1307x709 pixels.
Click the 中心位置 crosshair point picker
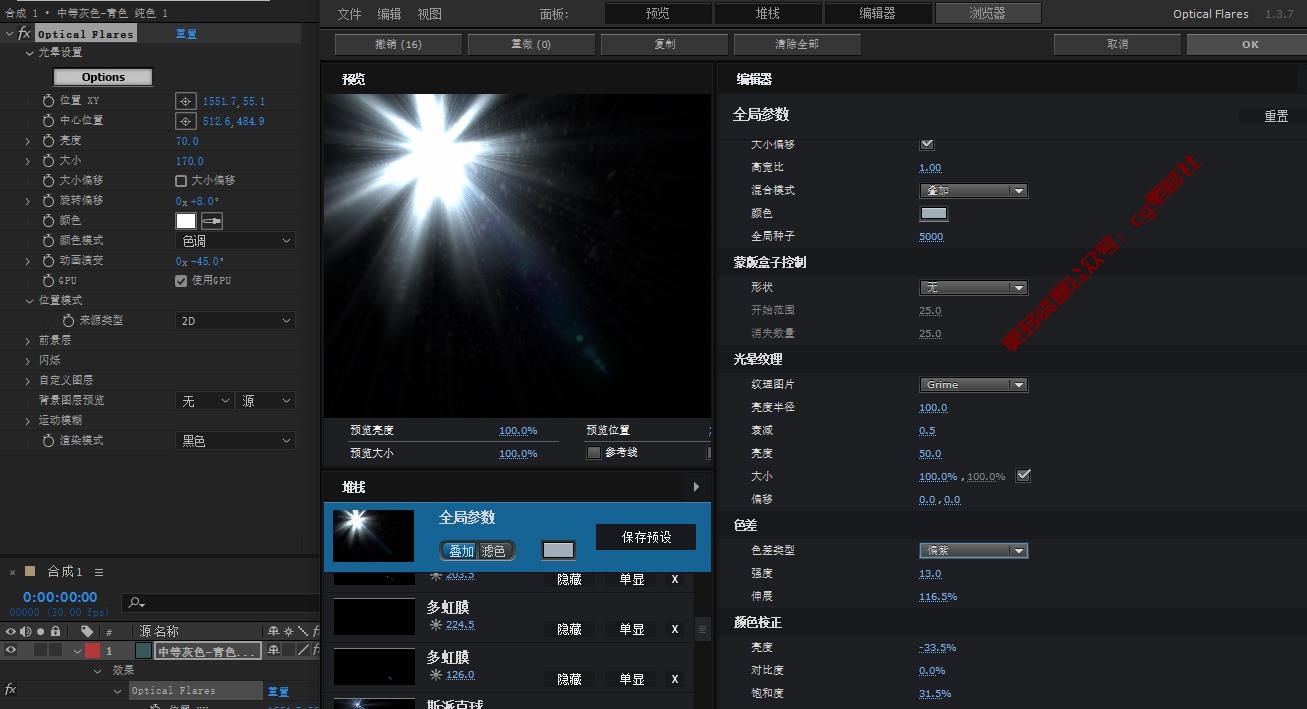point(185,121)
